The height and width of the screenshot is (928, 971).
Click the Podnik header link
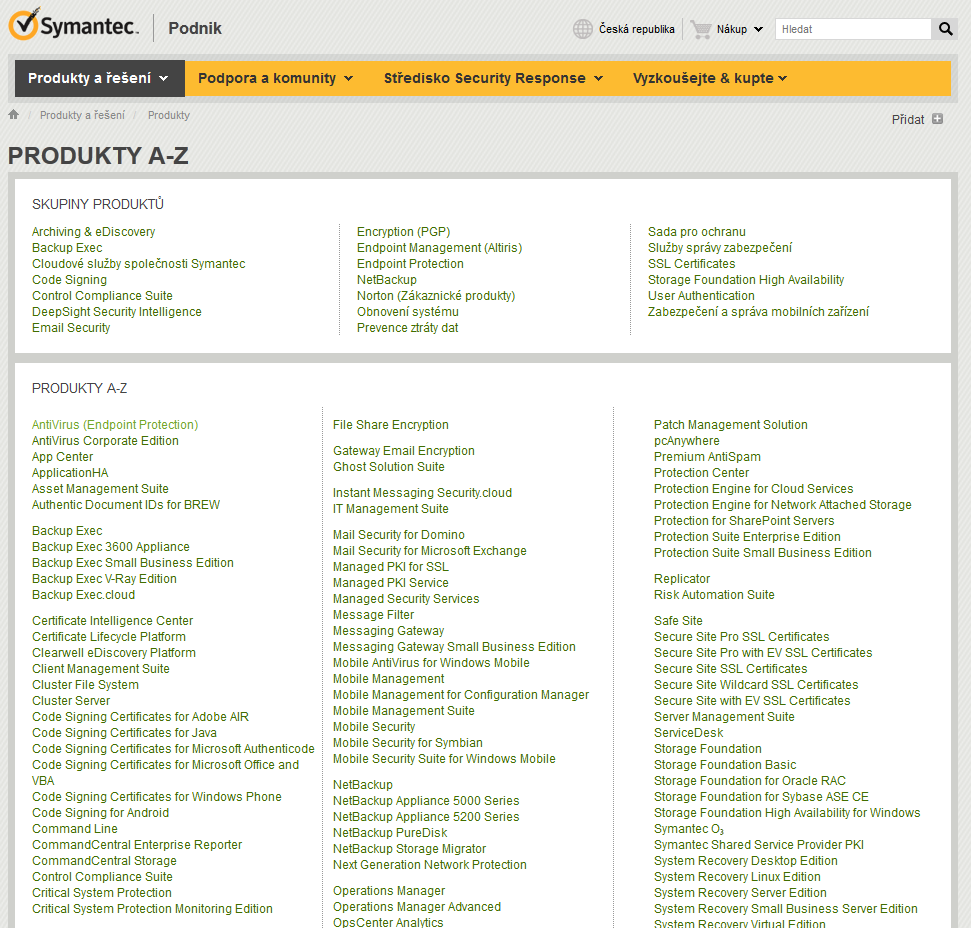(x=195, y=28)
